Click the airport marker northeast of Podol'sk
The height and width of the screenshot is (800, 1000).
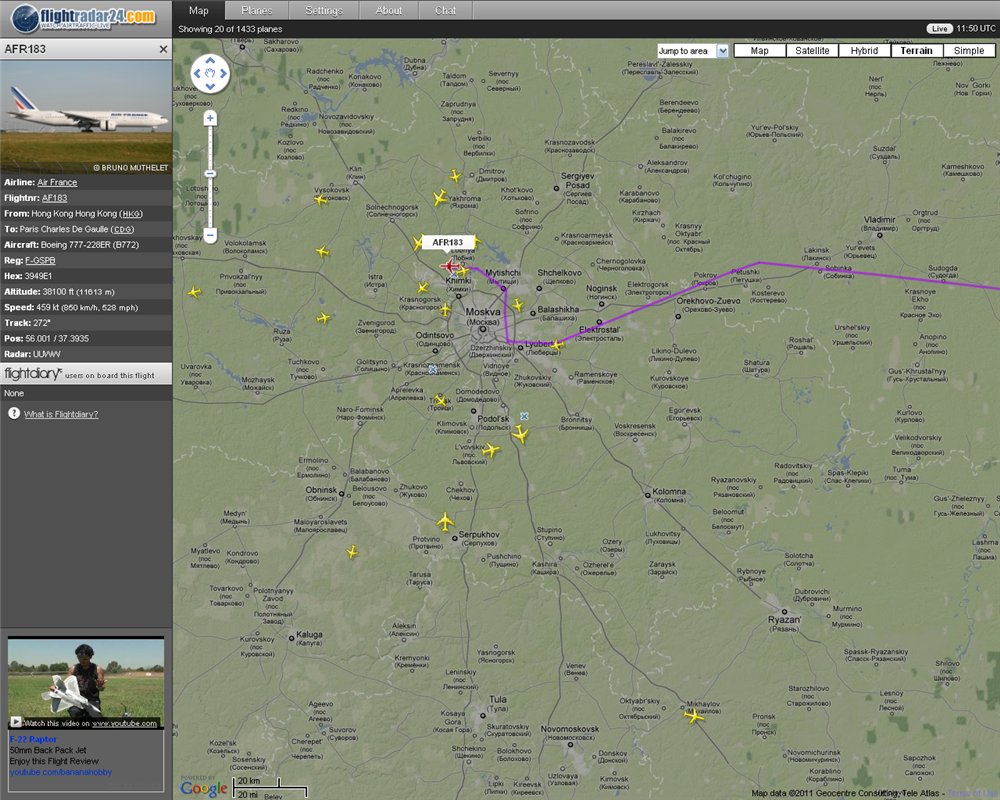524,416
